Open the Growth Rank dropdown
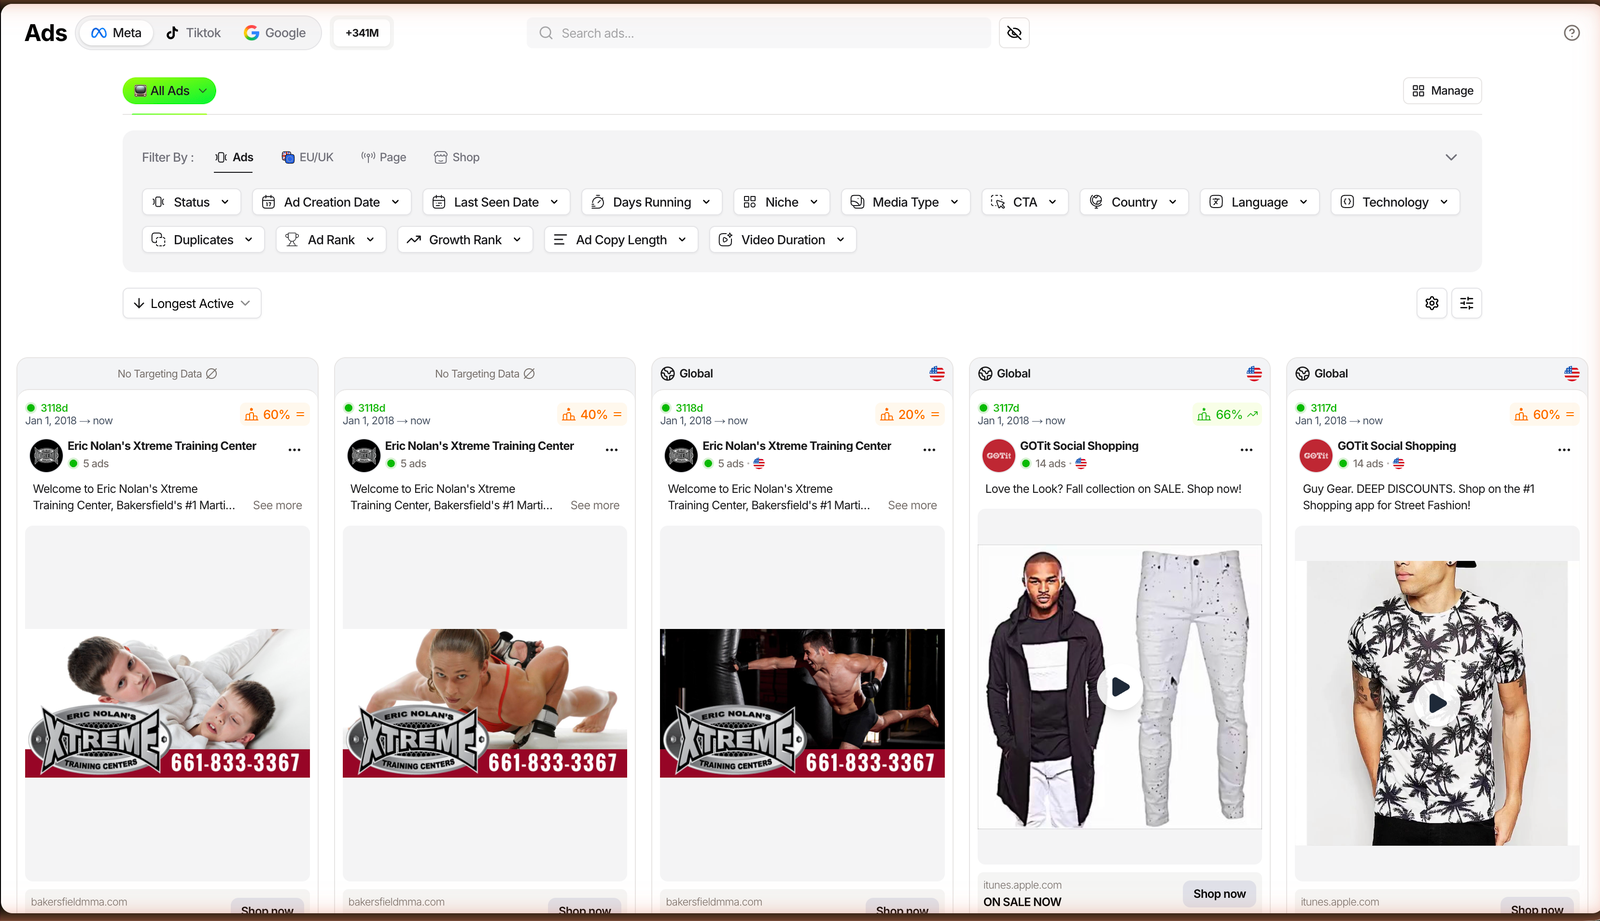 (465, 240)
